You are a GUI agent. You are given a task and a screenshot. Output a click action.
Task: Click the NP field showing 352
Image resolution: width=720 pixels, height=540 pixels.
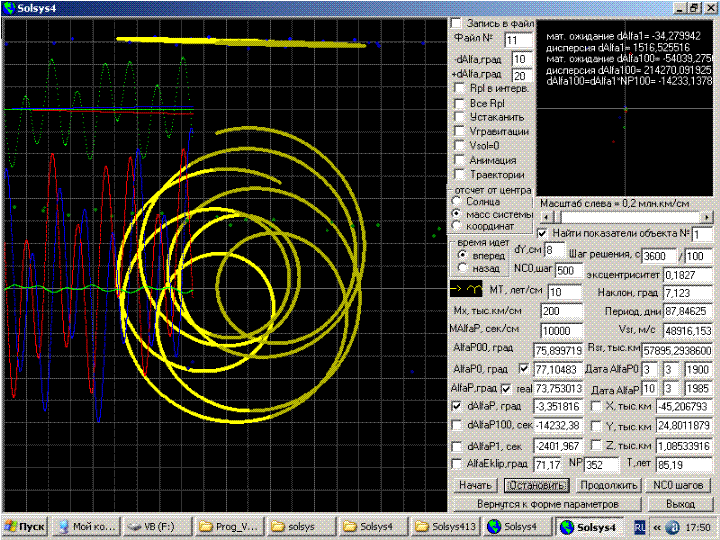coord(602,465)
